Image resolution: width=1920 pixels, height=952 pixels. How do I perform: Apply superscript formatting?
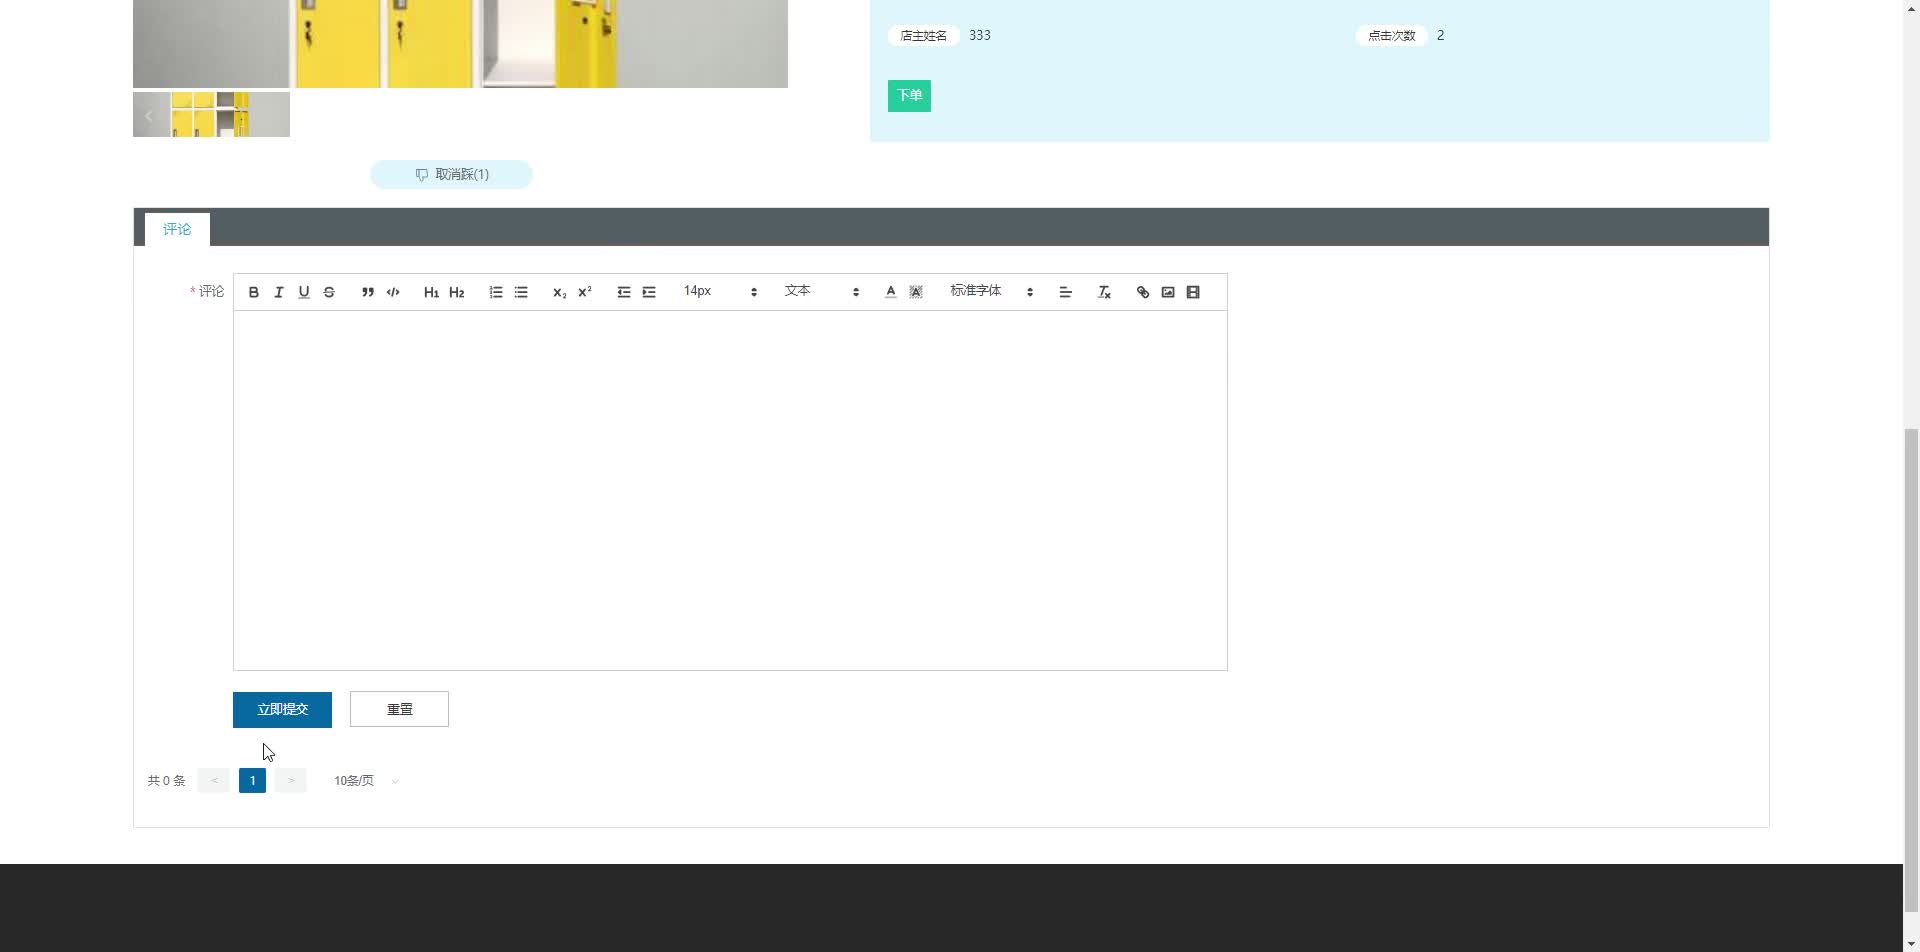point(585,292)
